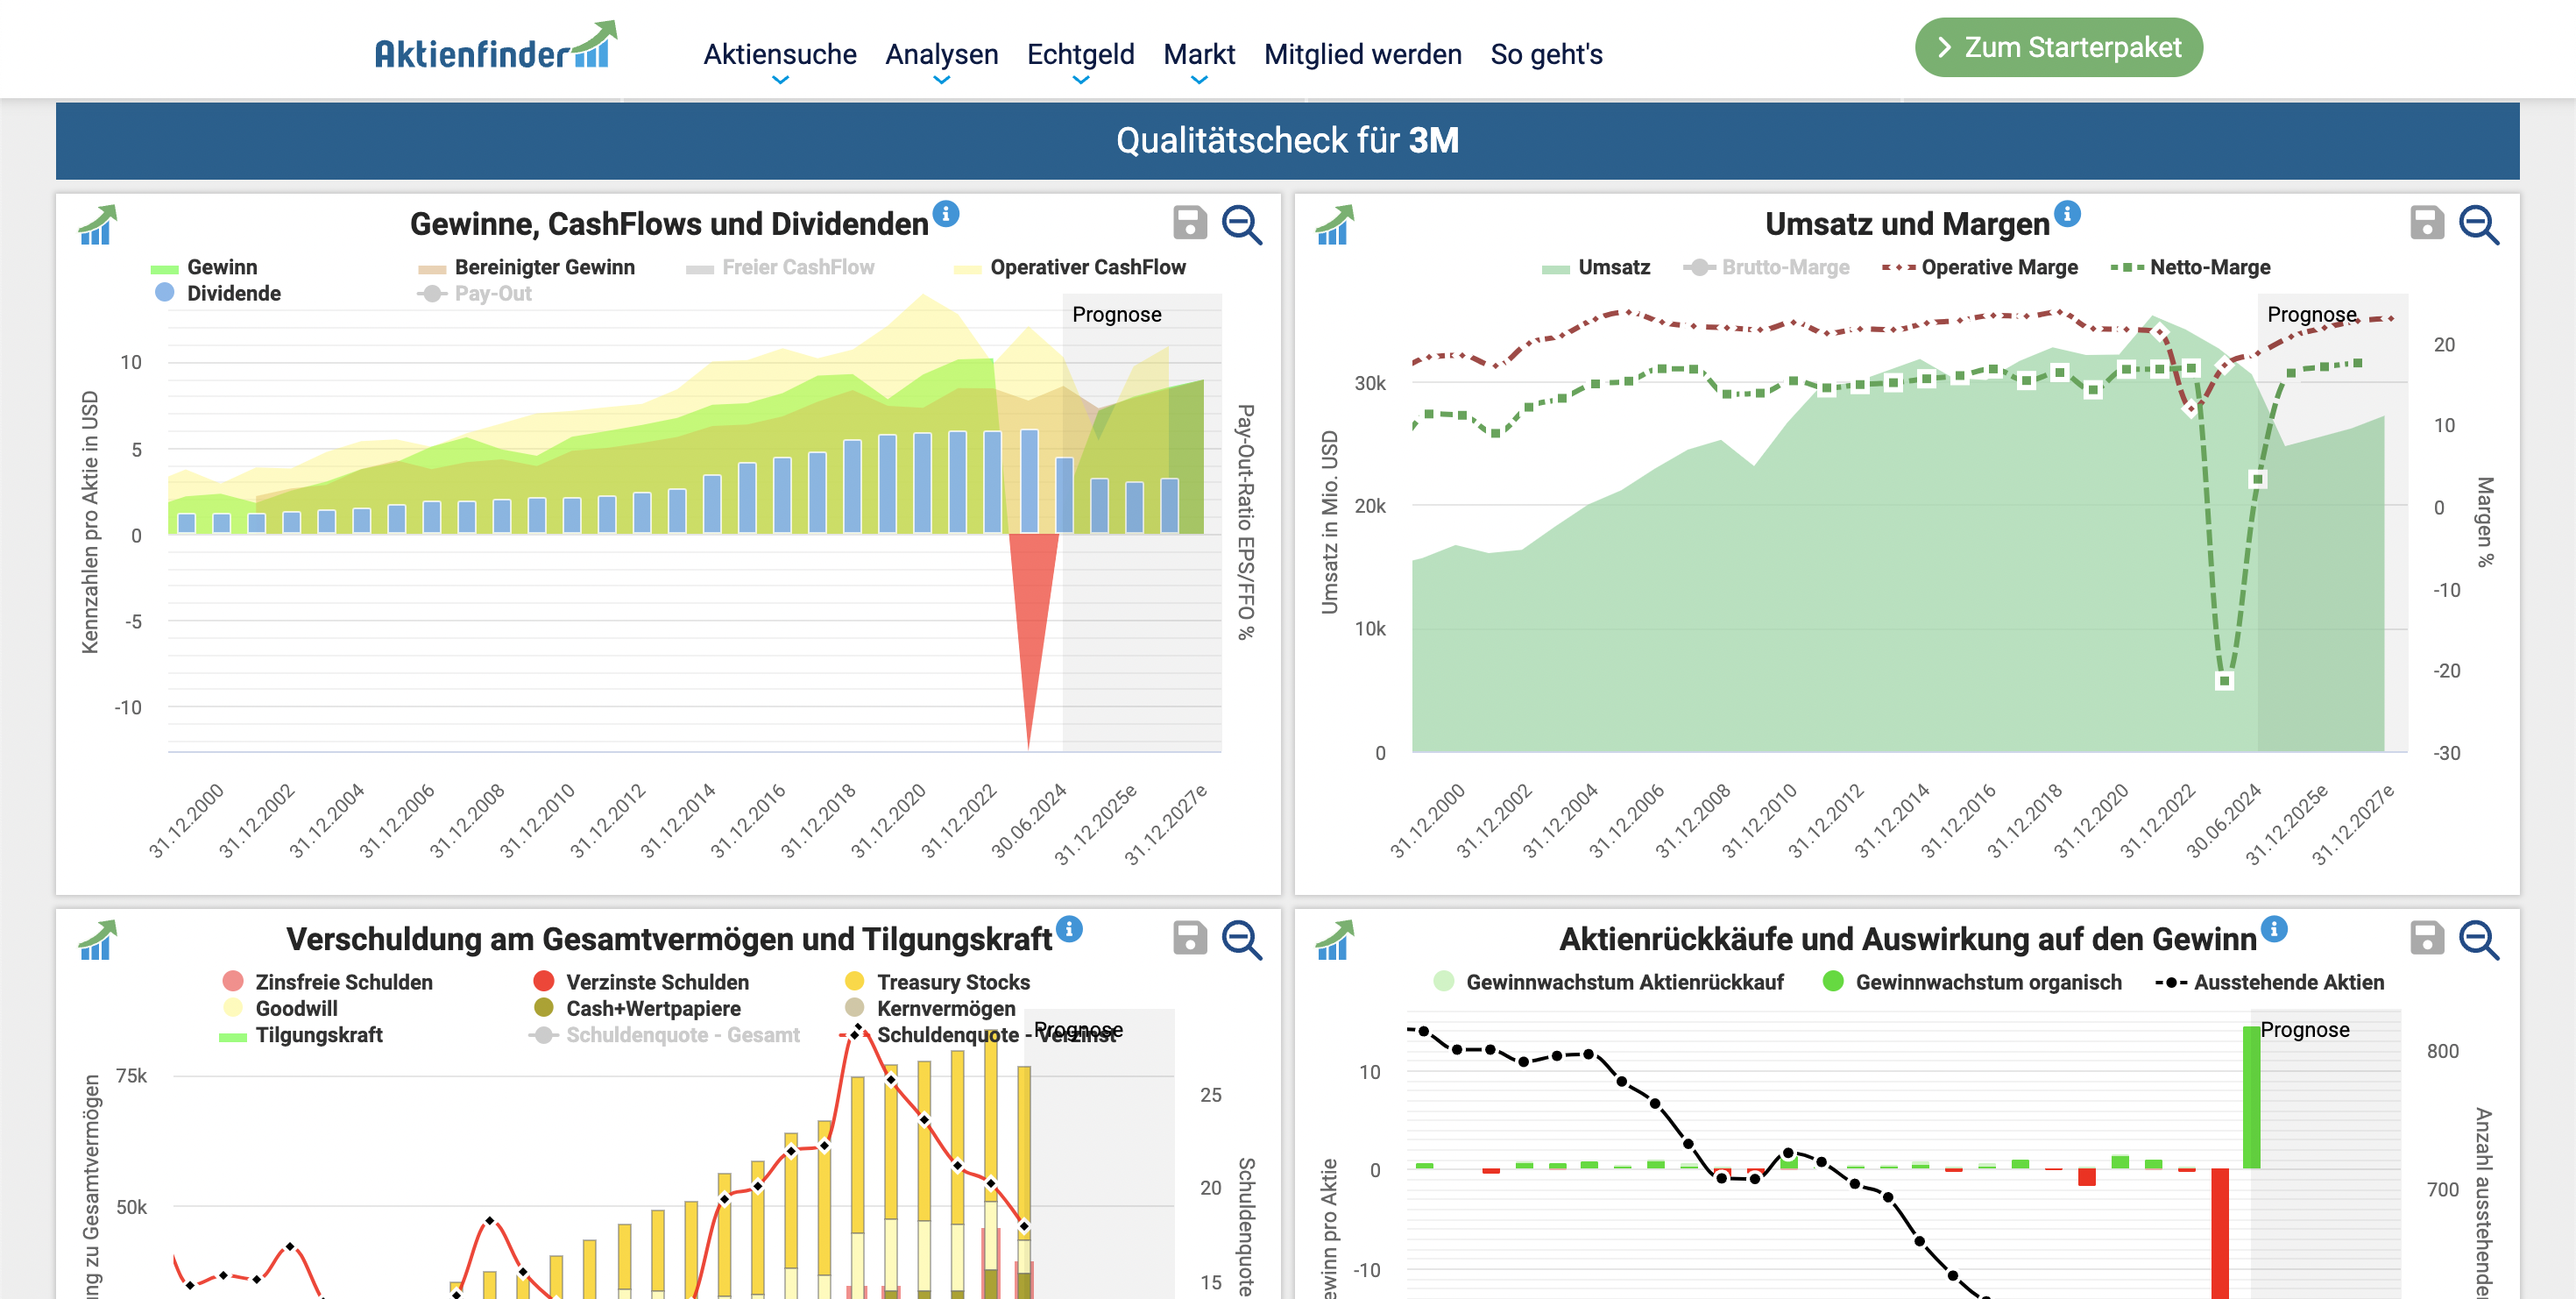
Task: Toggle the Netto-Marge legend series
Action: 2190,267
